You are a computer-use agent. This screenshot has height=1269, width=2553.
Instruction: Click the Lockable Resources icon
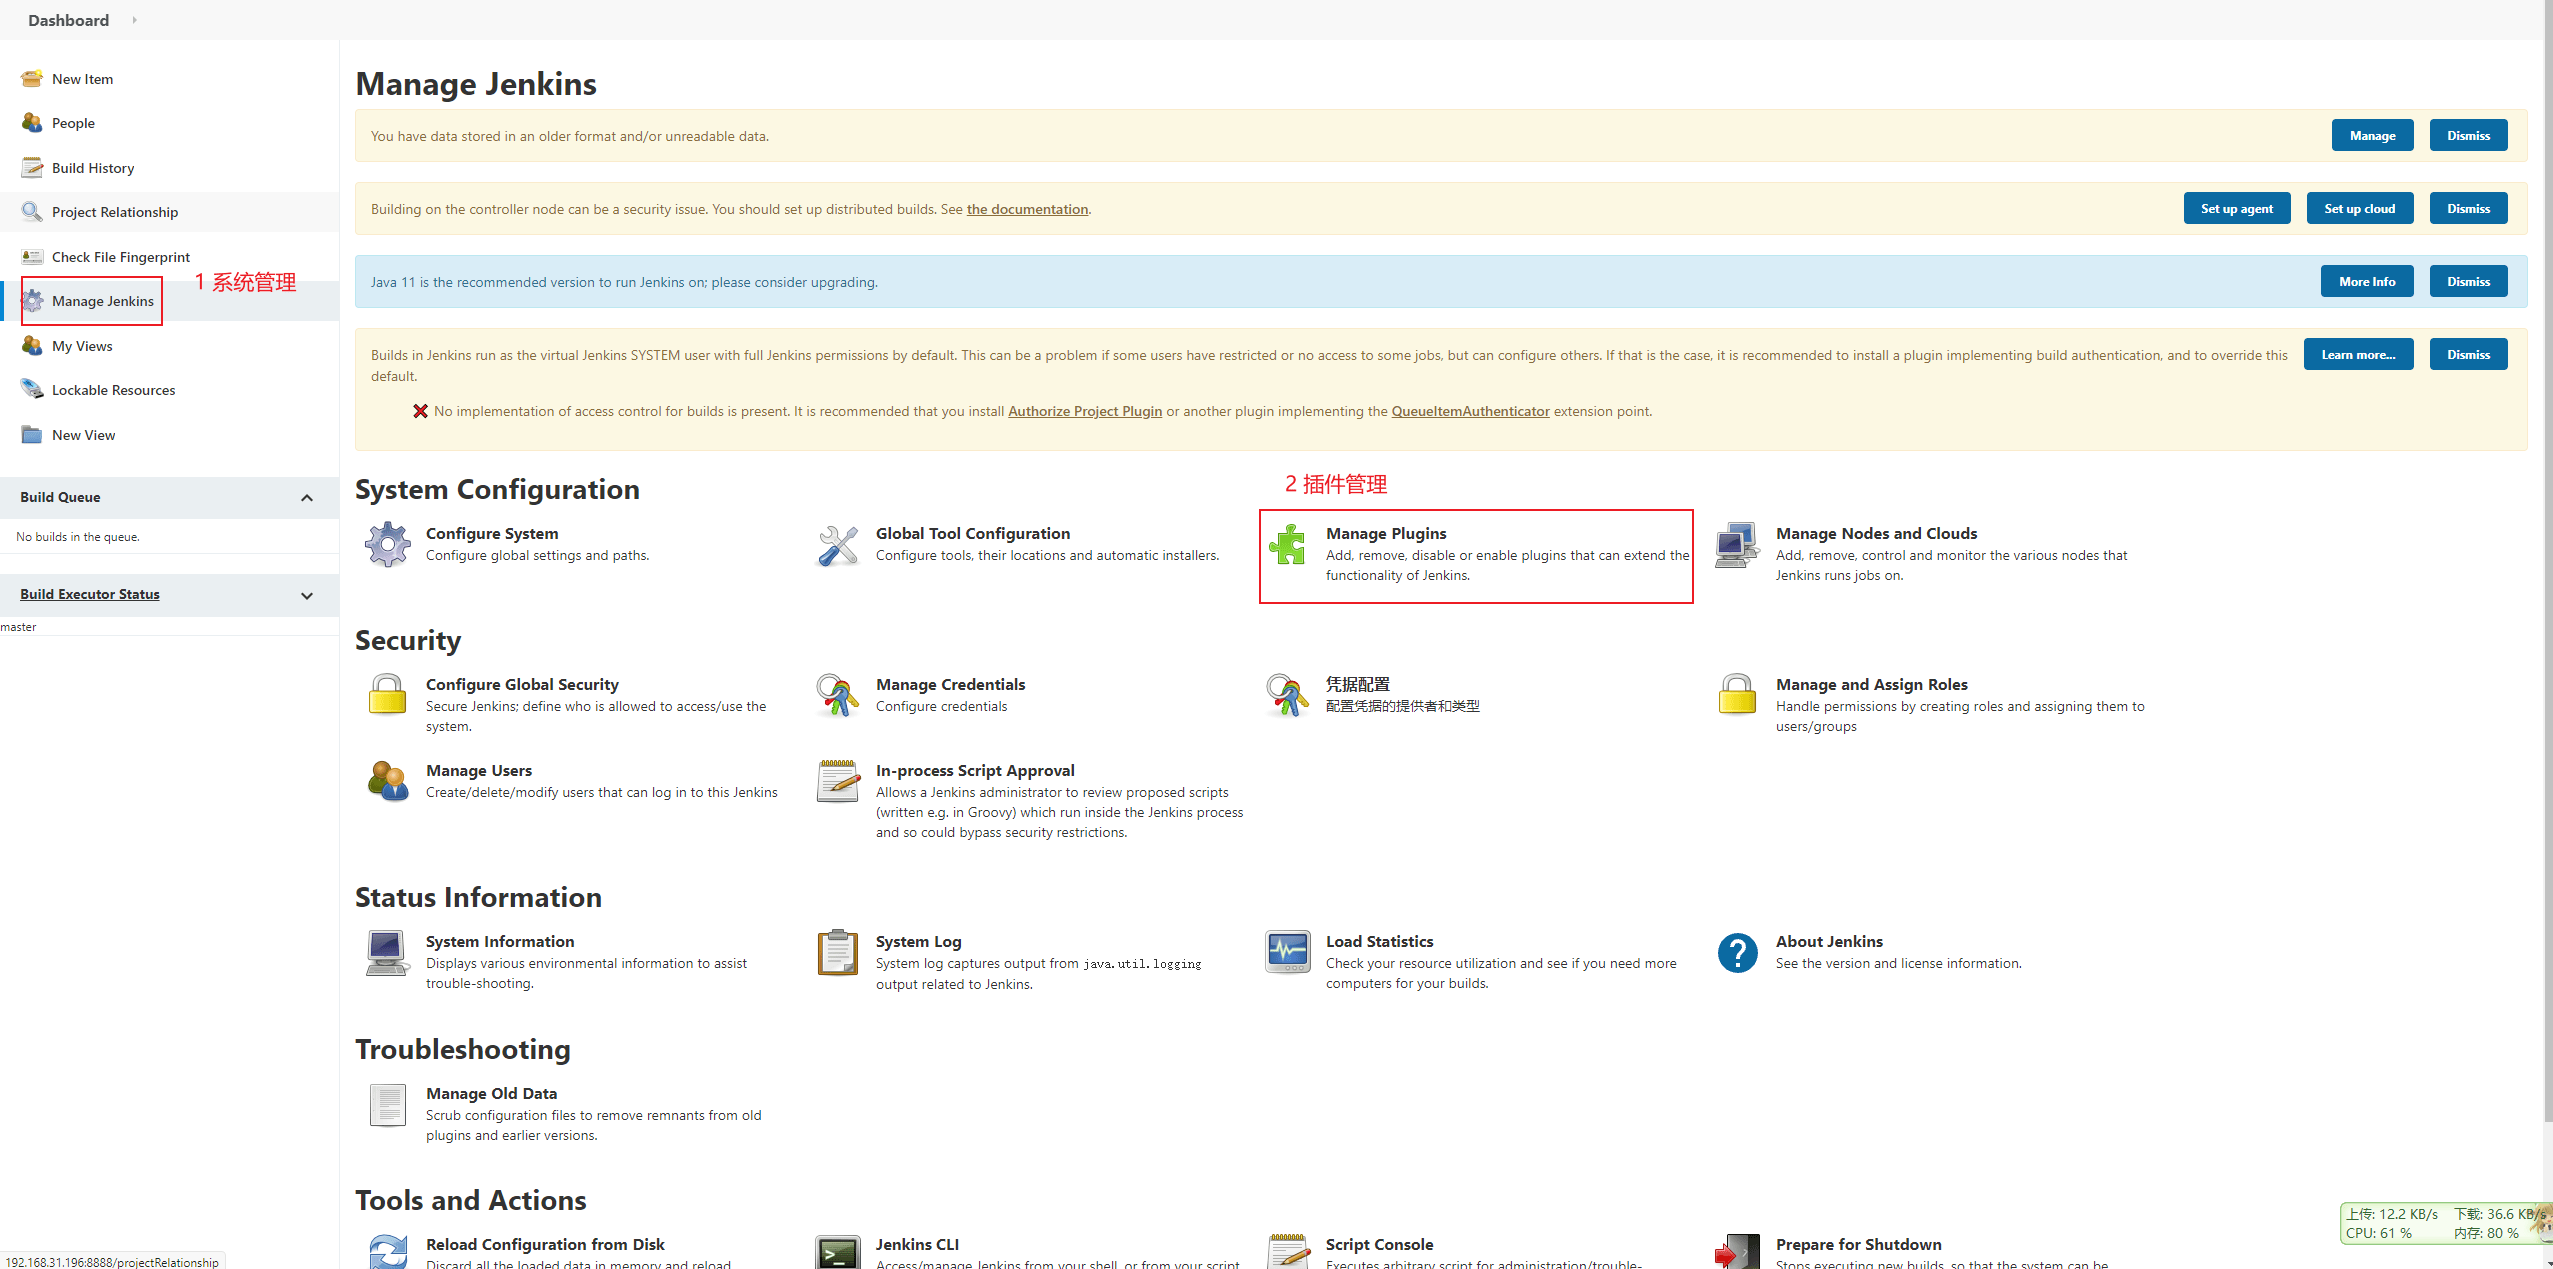32,390
